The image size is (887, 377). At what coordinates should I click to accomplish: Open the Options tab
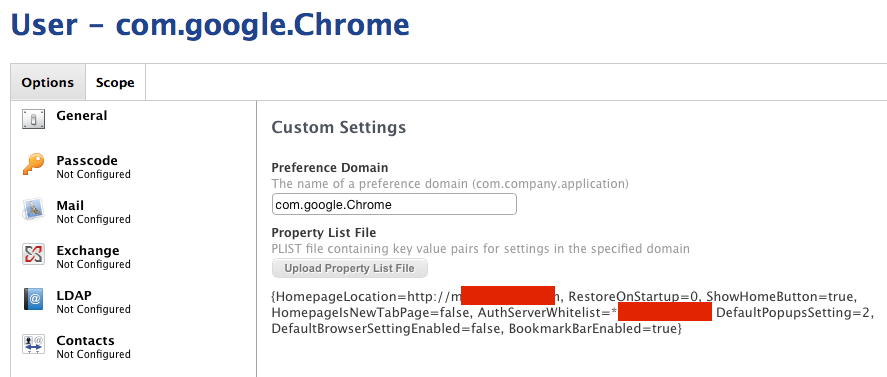point(48,83)
